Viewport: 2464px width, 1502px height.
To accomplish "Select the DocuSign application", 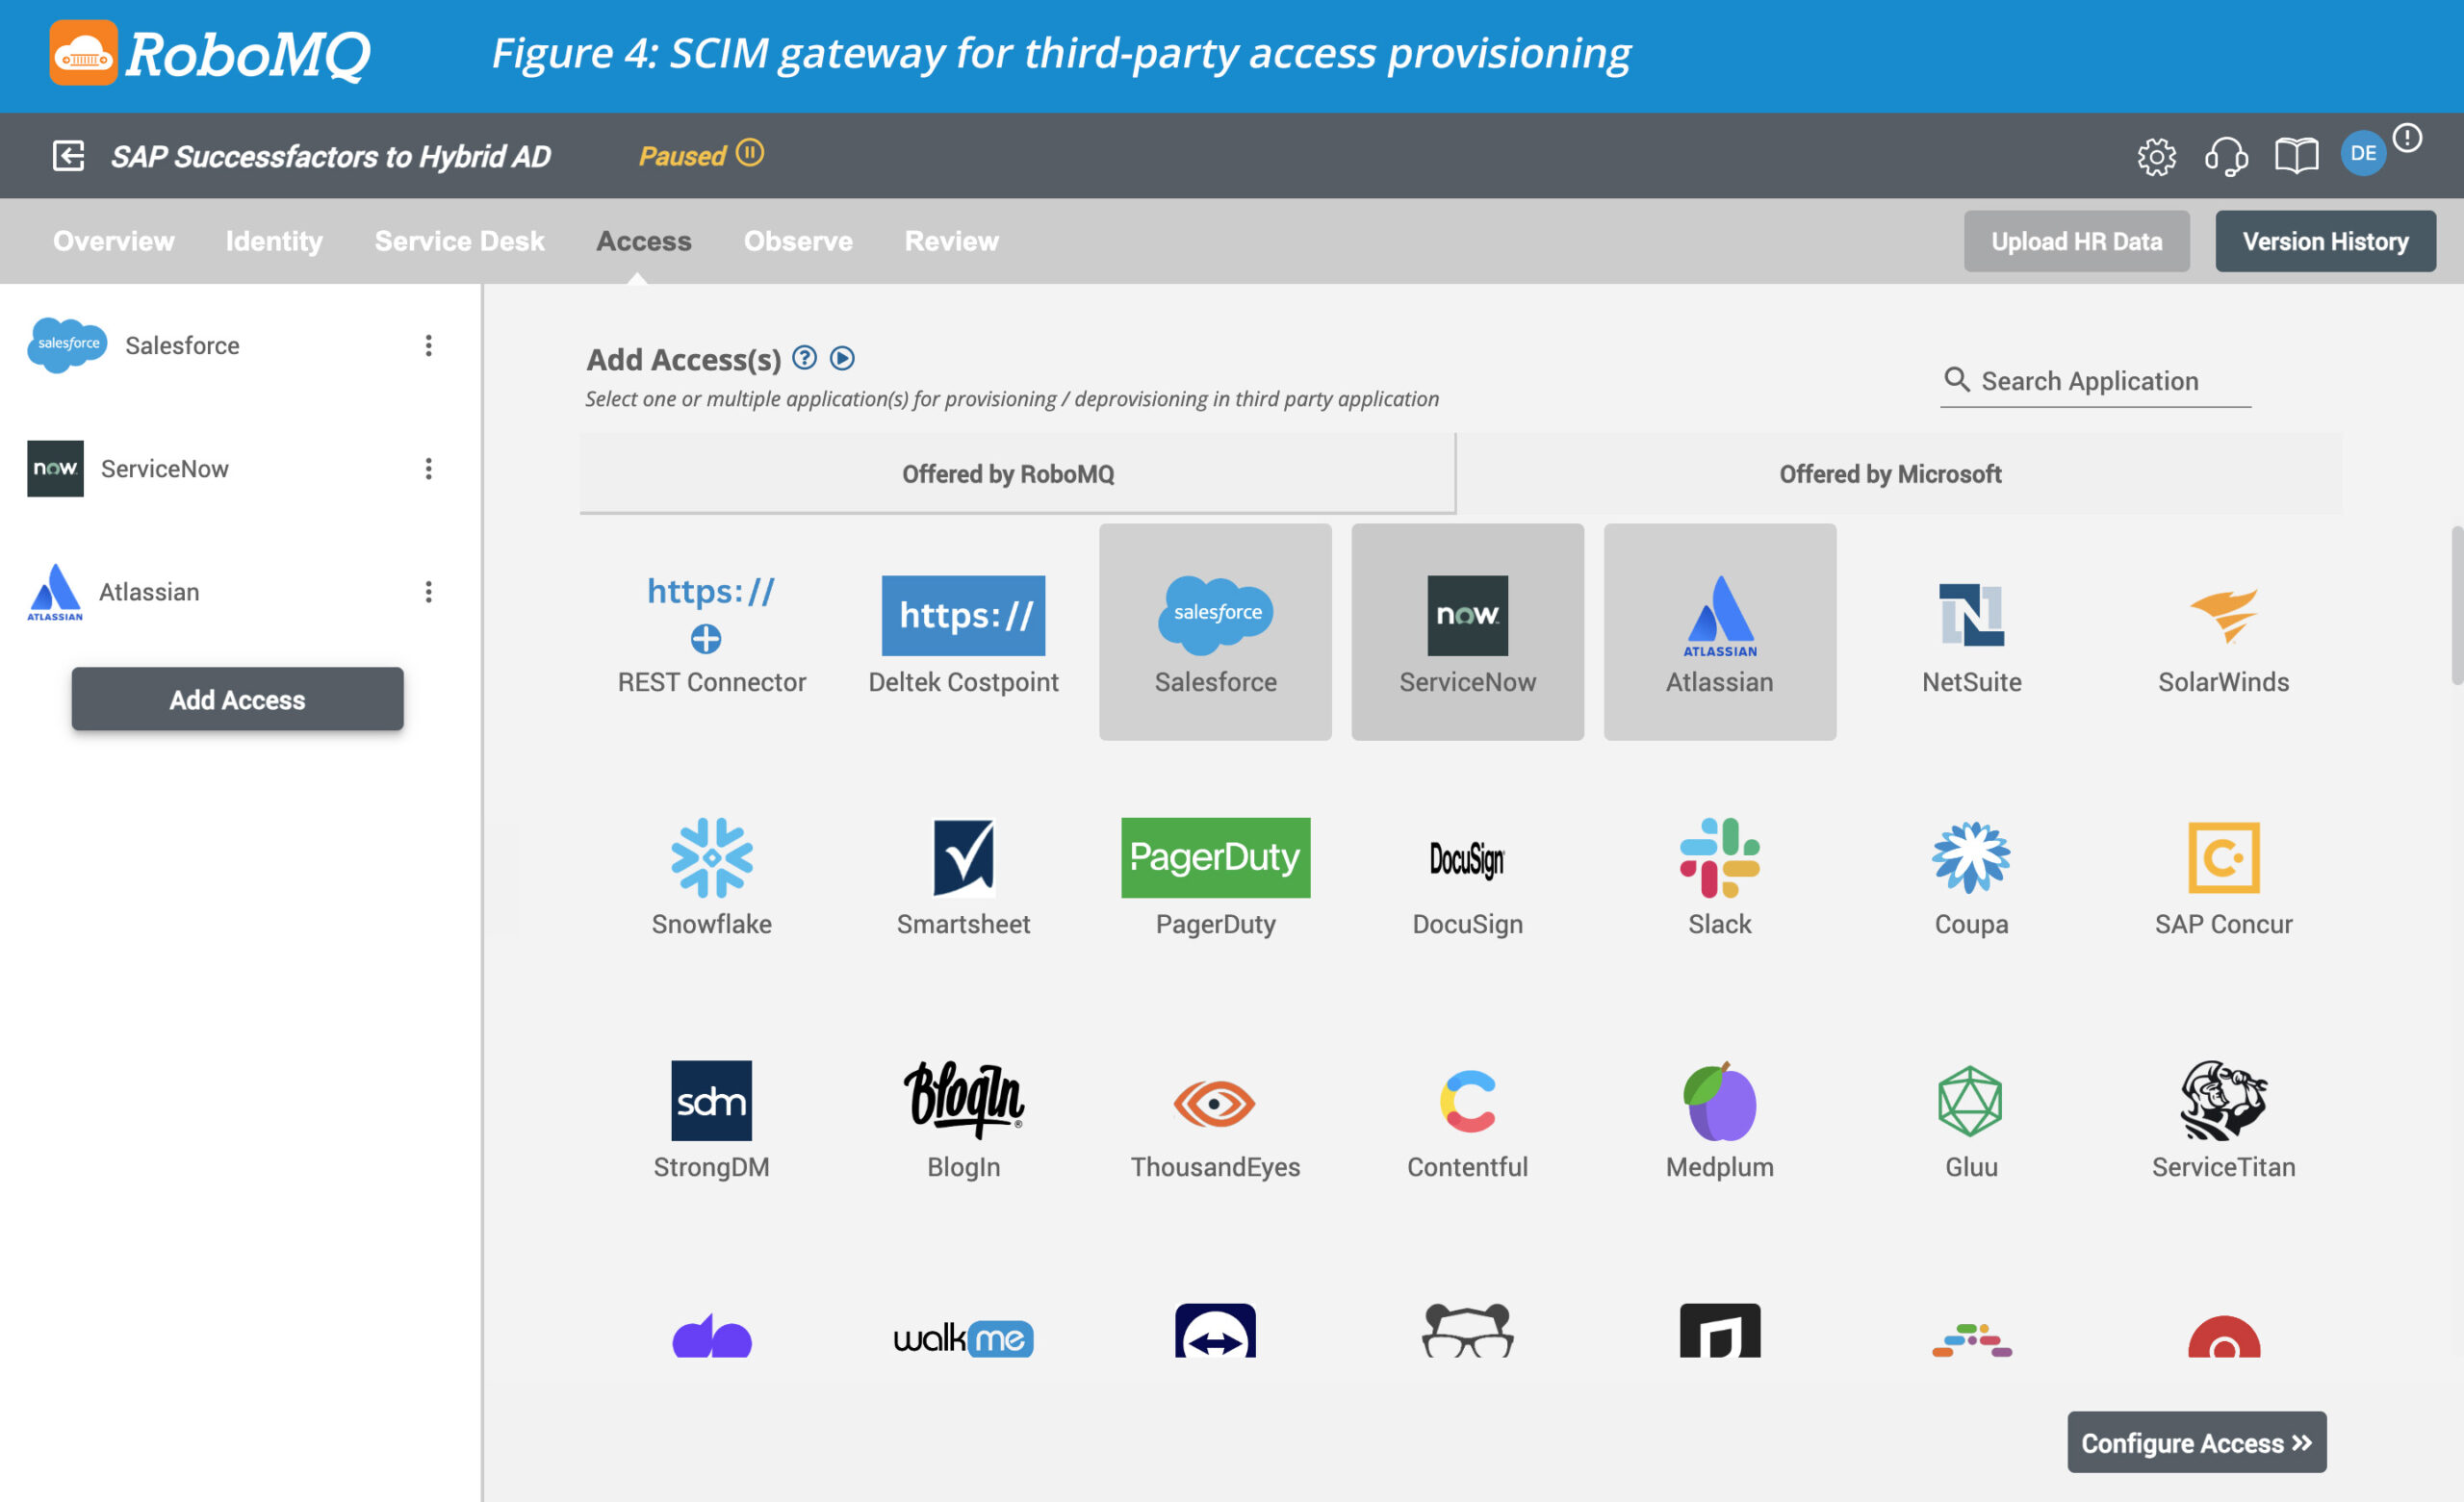I will point(1467,876).
